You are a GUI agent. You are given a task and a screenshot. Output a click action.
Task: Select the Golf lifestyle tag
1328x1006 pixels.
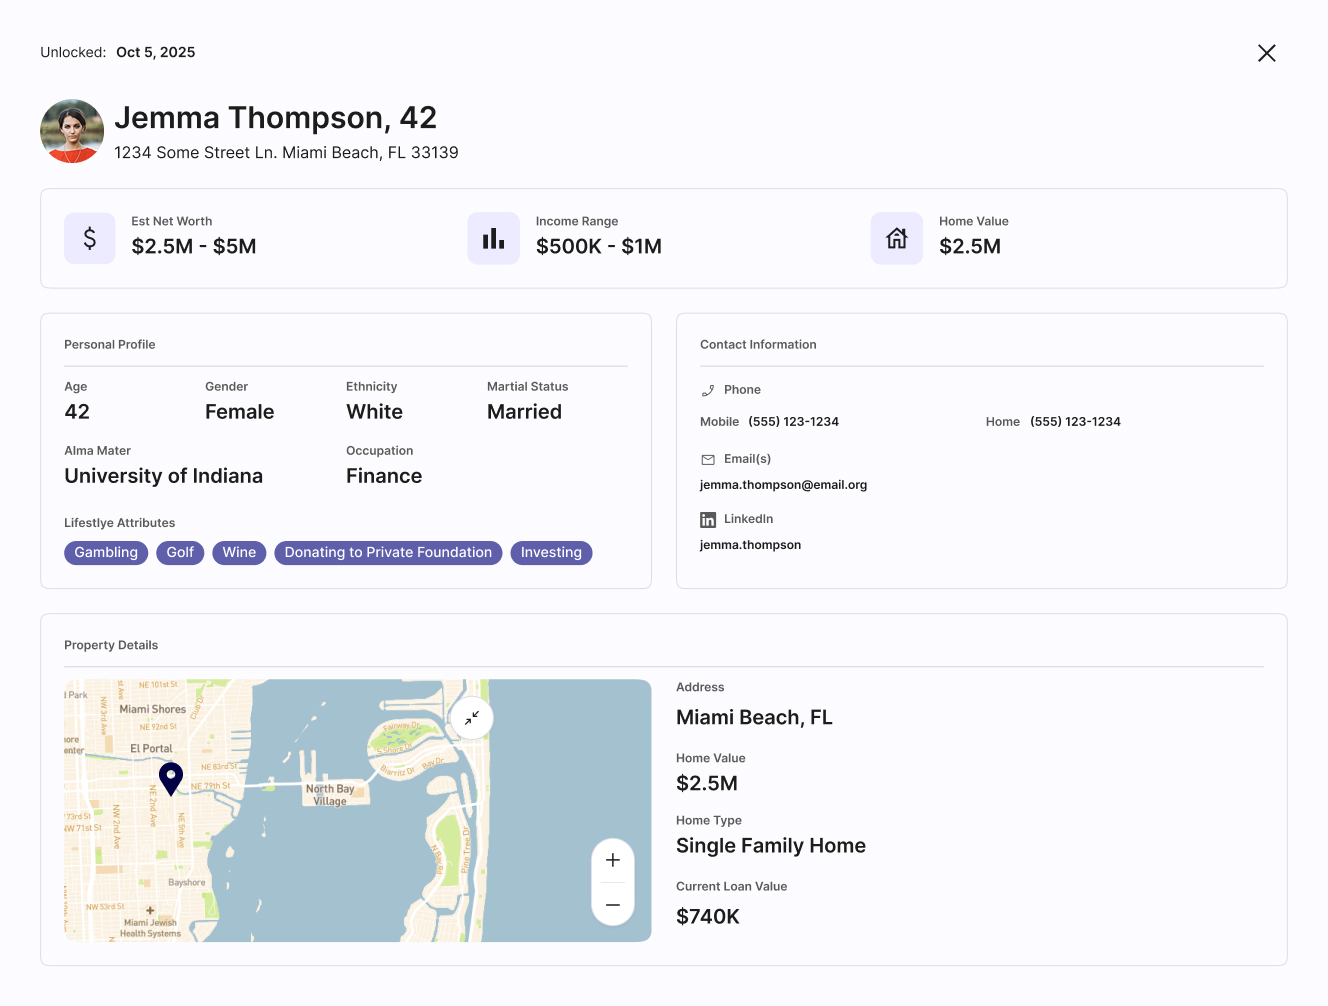point(180,553)
